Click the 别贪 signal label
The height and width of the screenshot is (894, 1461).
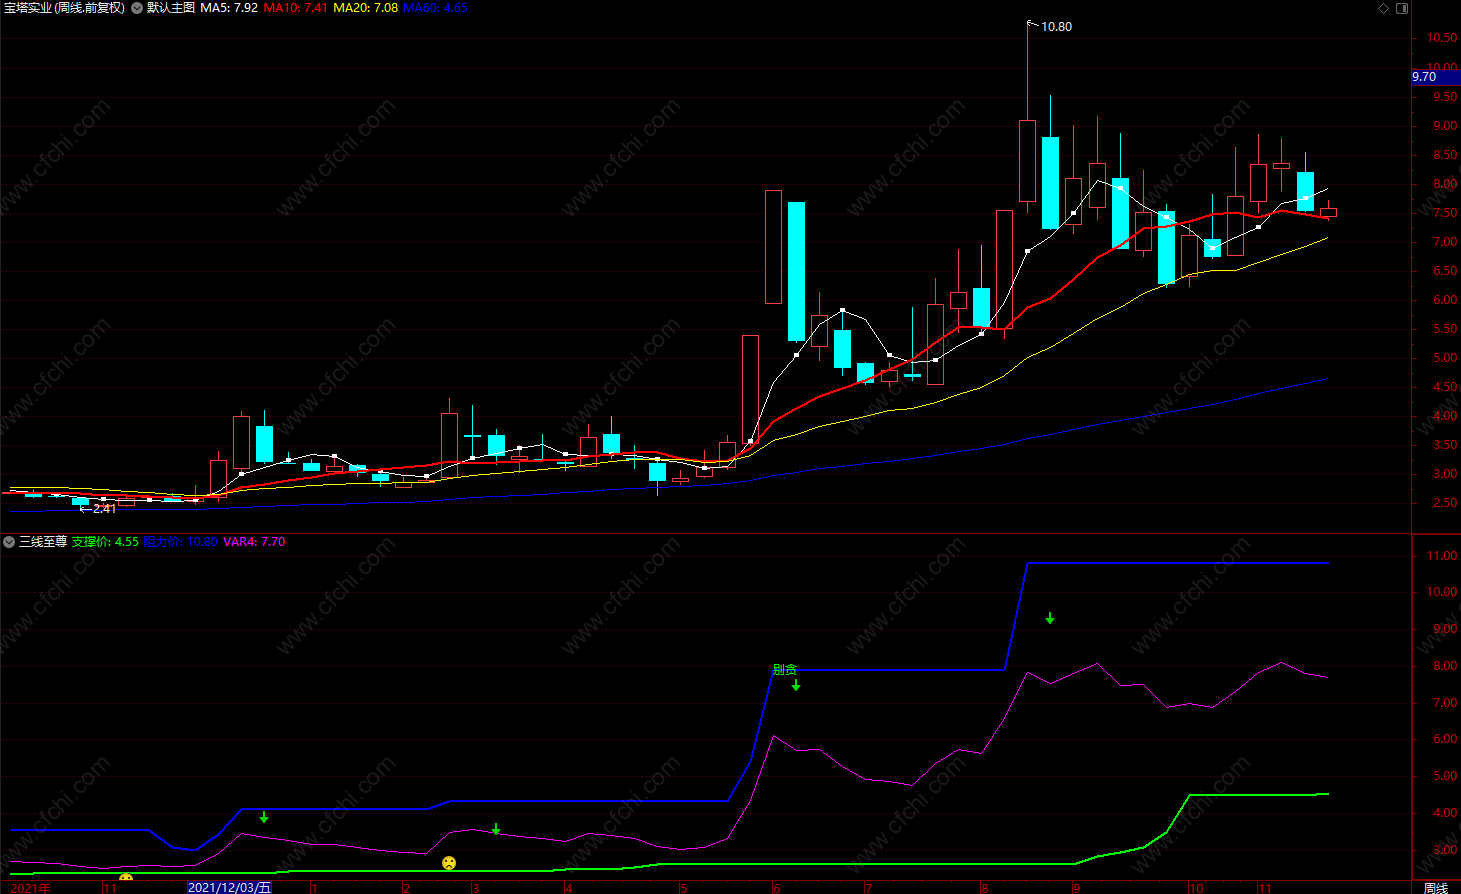coord(785,669)
